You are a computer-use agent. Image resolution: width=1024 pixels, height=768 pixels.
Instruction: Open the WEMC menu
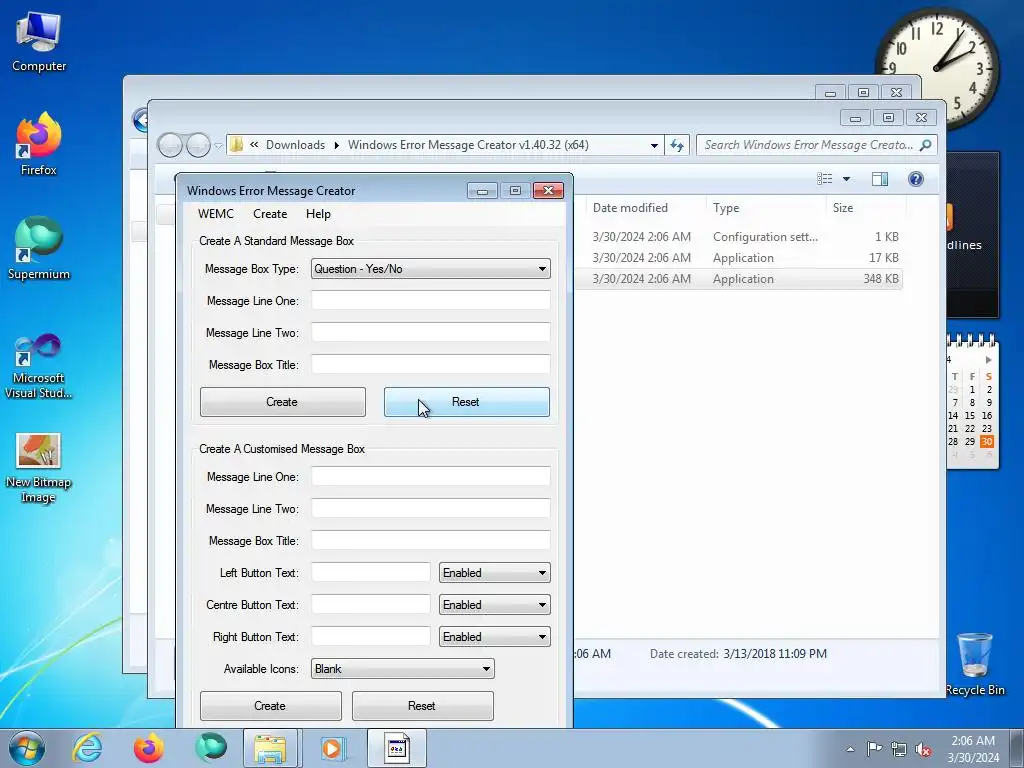coord(216,214)
